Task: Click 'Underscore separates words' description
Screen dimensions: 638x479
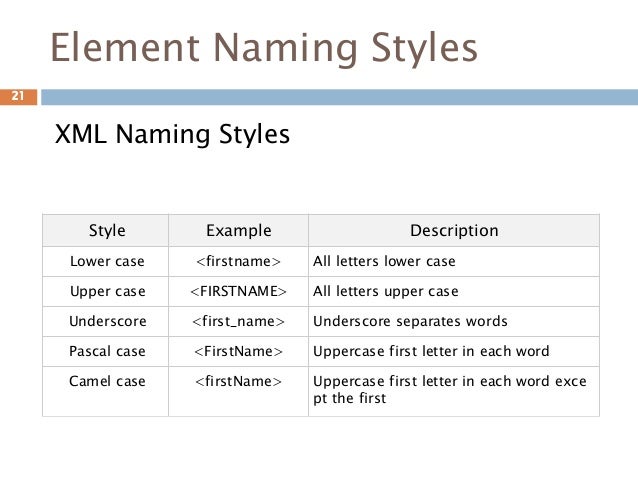Action: pos(410,322)
